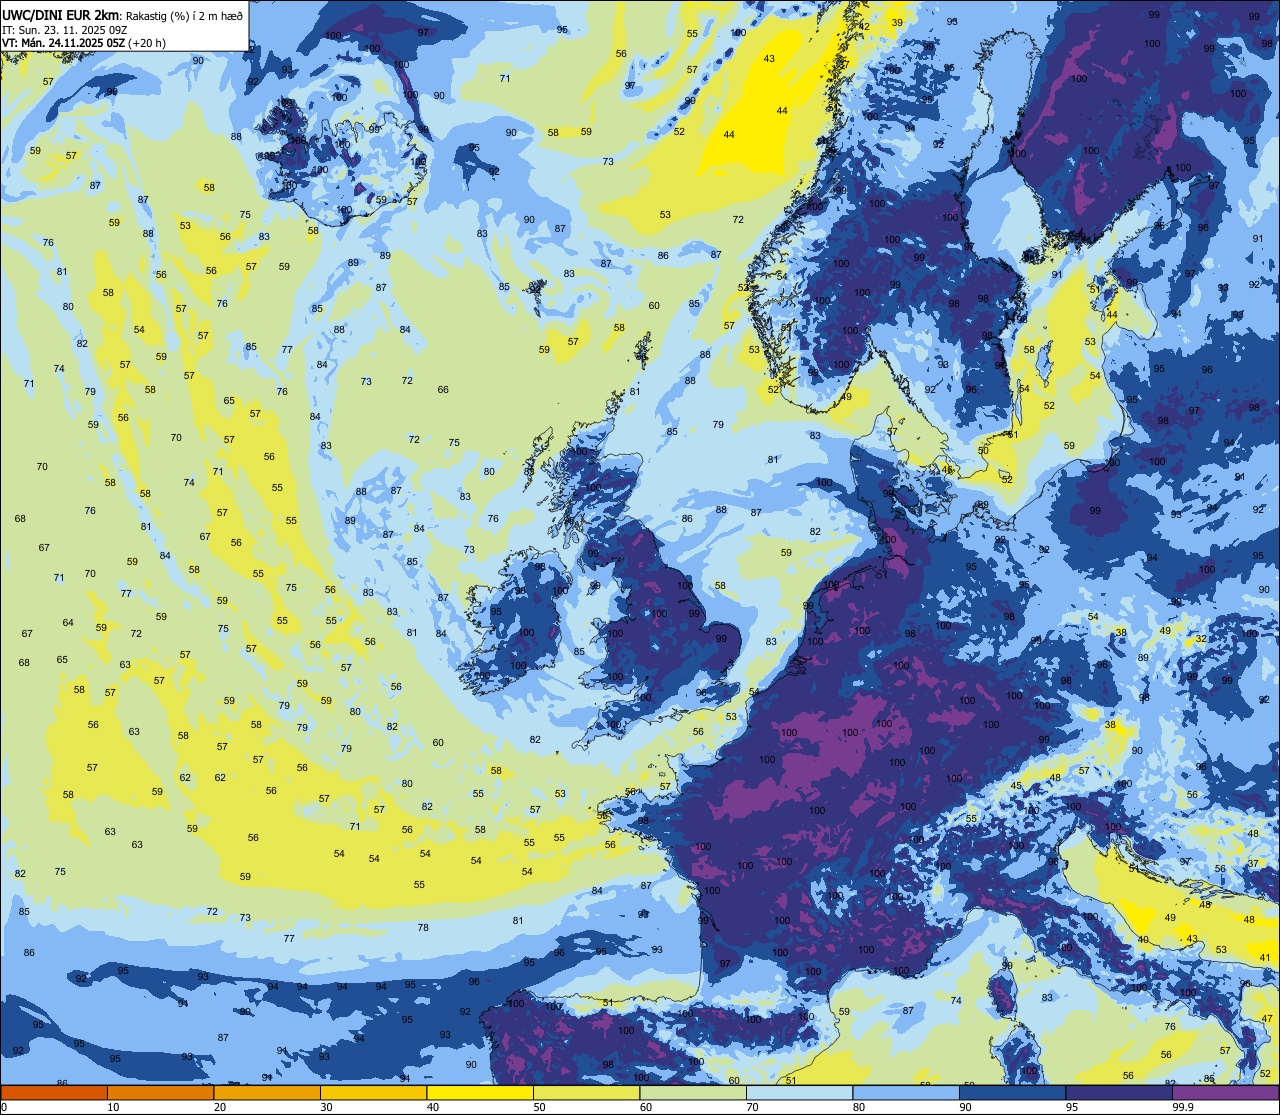The height and width of the screenshot is (1115, 1280).
Task: Click the '32' humidity value on the map
Action: pos(1201,639)
